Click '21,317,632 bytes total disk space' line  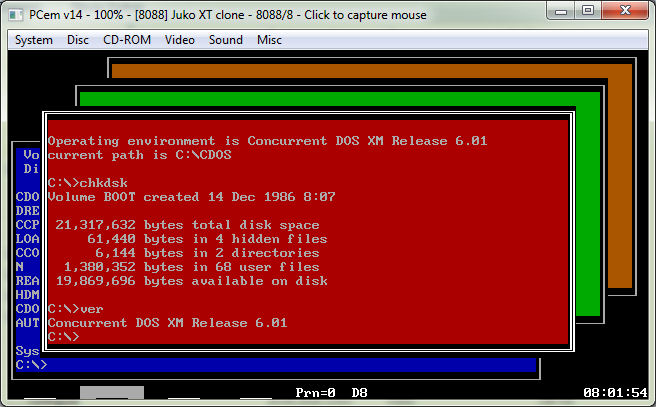187,225
